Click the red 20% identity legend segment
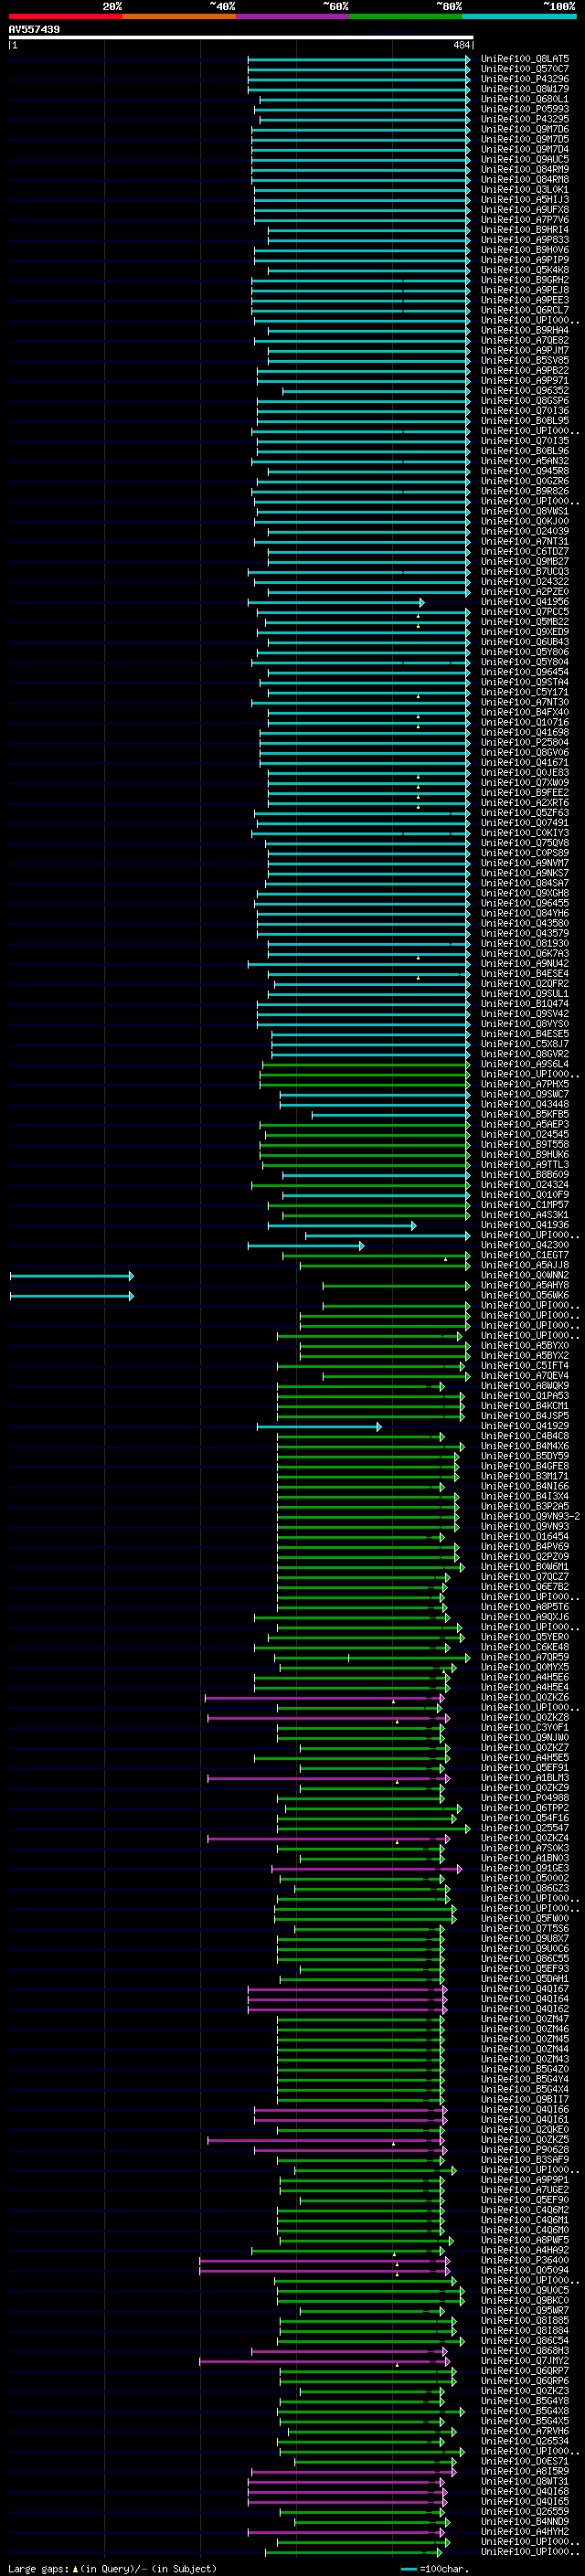 [65, 16]
